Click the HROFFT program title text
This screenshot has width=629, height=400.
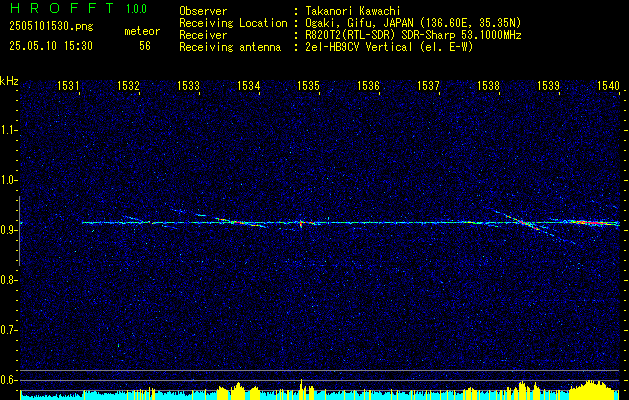(62, 8)
